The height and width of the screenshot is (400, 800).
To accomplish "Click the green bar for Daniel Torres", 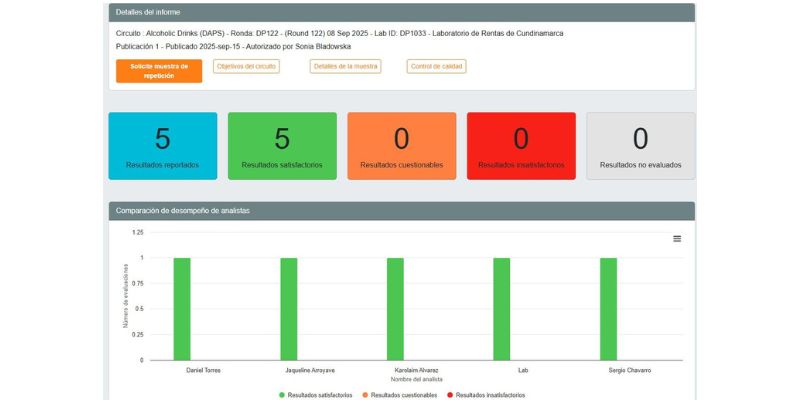I will pos(182,308).
